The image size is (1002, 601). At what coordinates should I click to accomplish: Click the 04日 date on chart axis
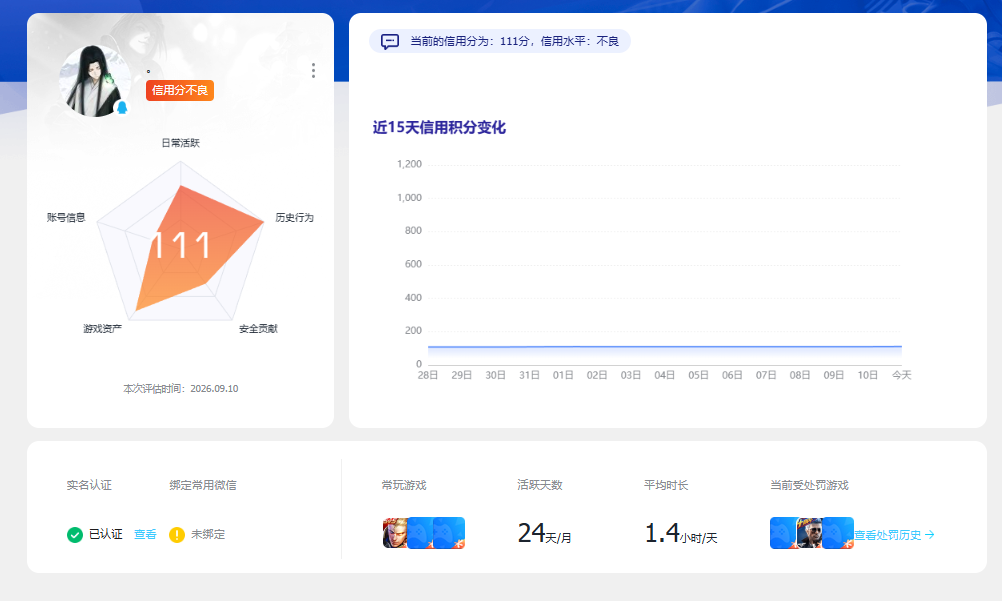click(665, 375)
